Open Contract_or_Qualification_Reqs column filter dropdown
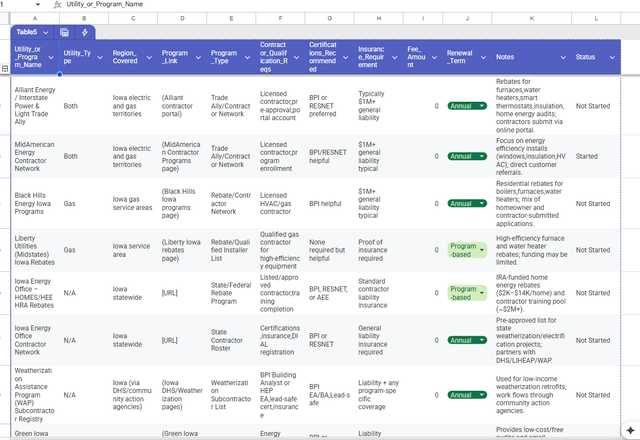Screen dimensions: 640x440 pos(296,58)
